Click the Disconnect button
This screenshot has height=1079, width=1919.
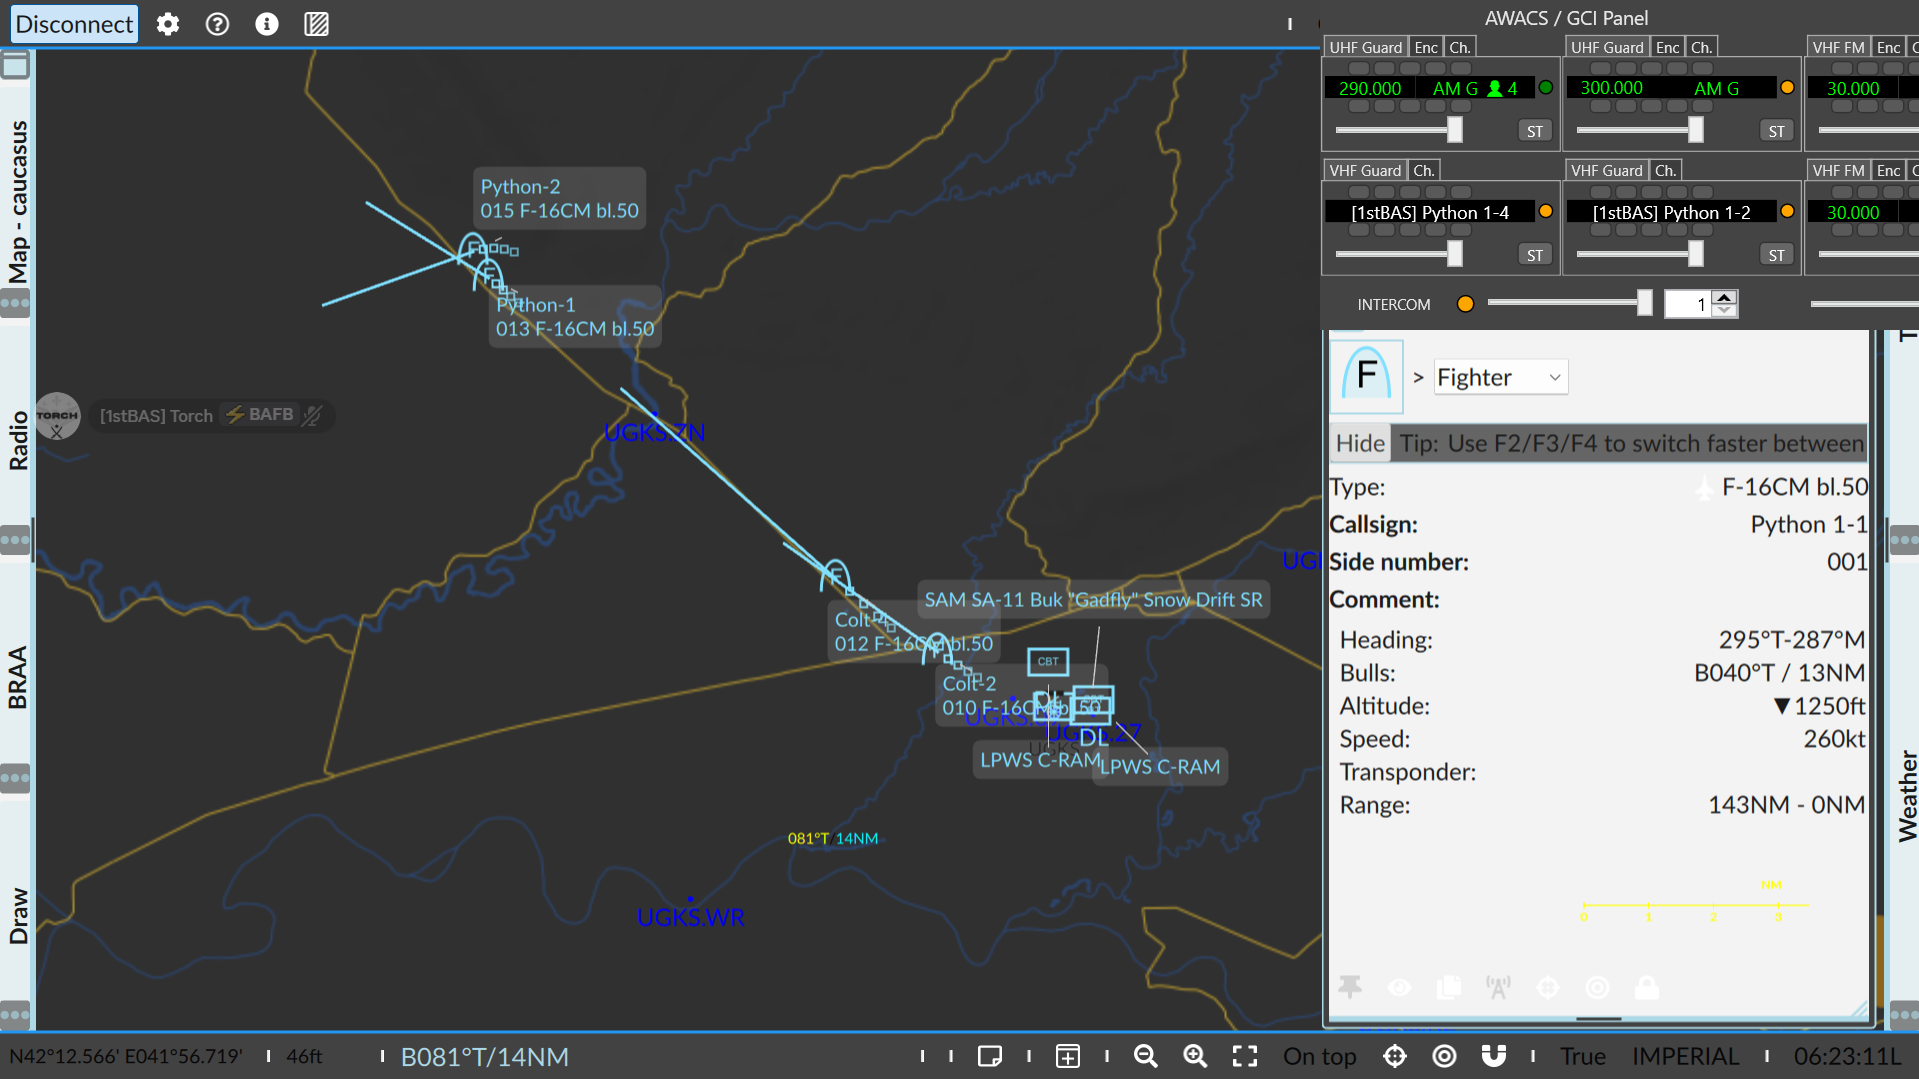click(x=73, y=24)
